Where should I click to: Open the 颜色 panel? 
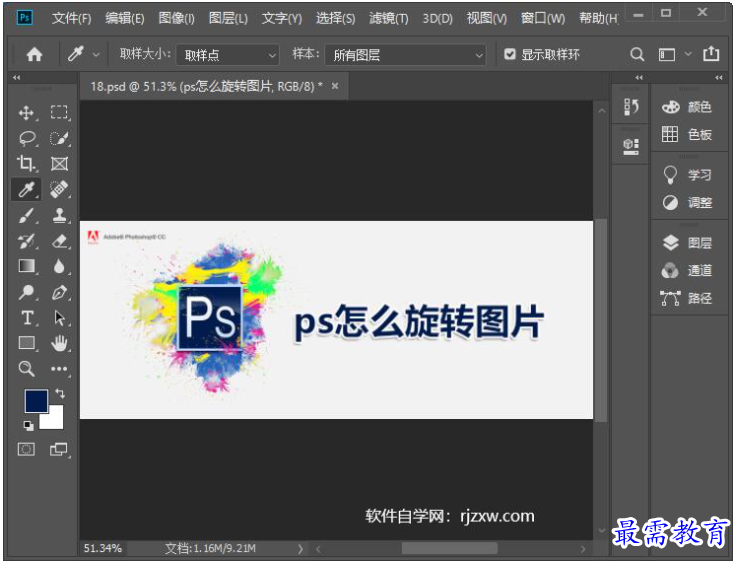[x=686, y=107]
